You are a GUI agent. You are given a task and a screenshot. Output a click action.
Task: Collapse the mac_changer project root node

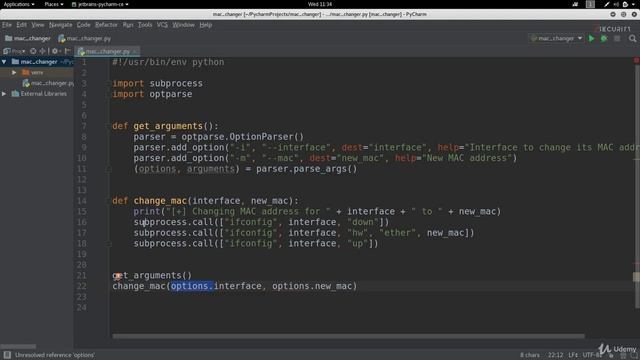click(x=4, y=62)
